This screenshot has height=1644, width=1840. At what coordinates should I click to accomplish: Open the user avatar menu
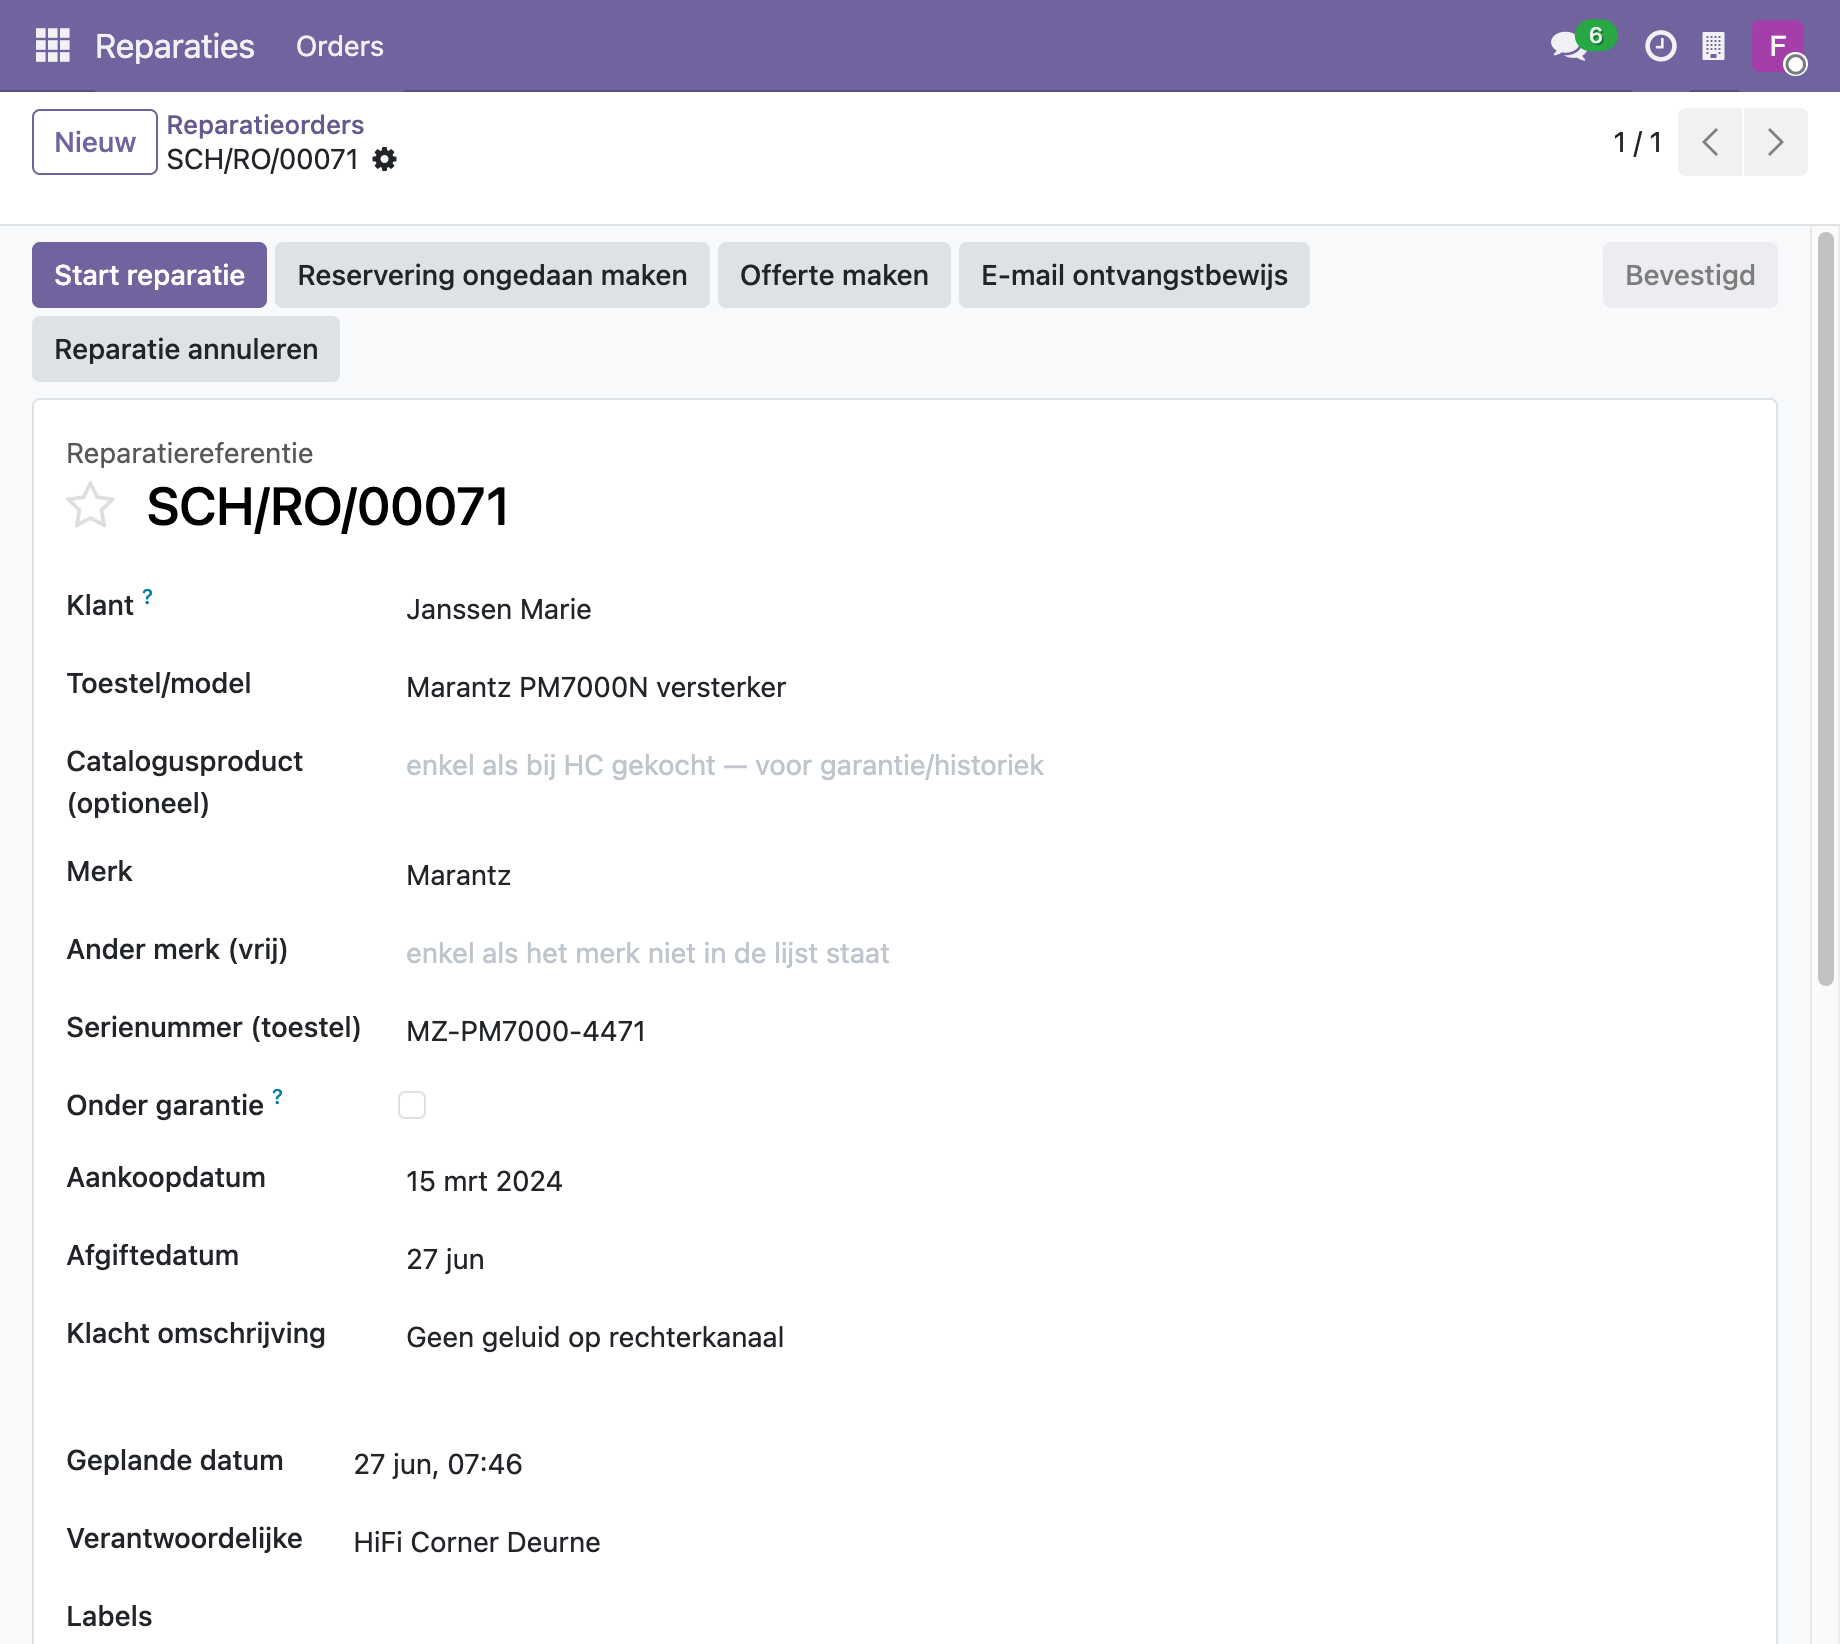1778,46
